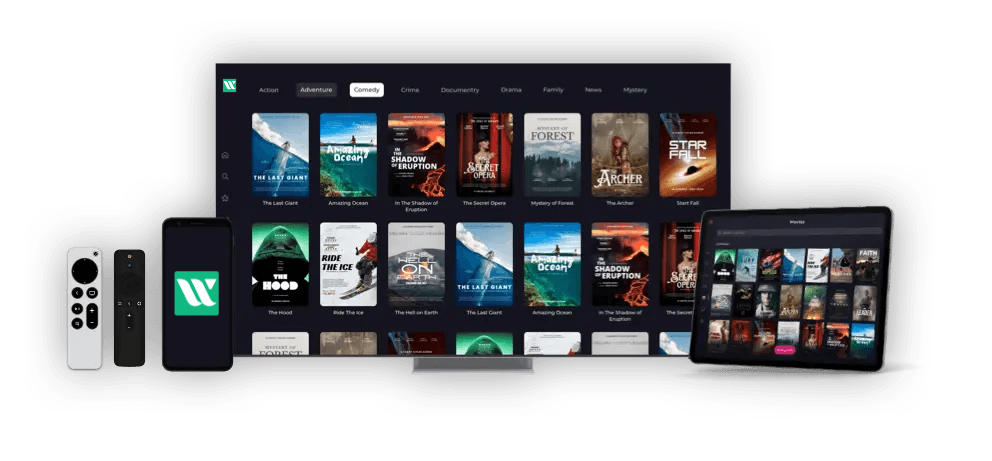Tap the pink button on the tablet

pos(784,350)
